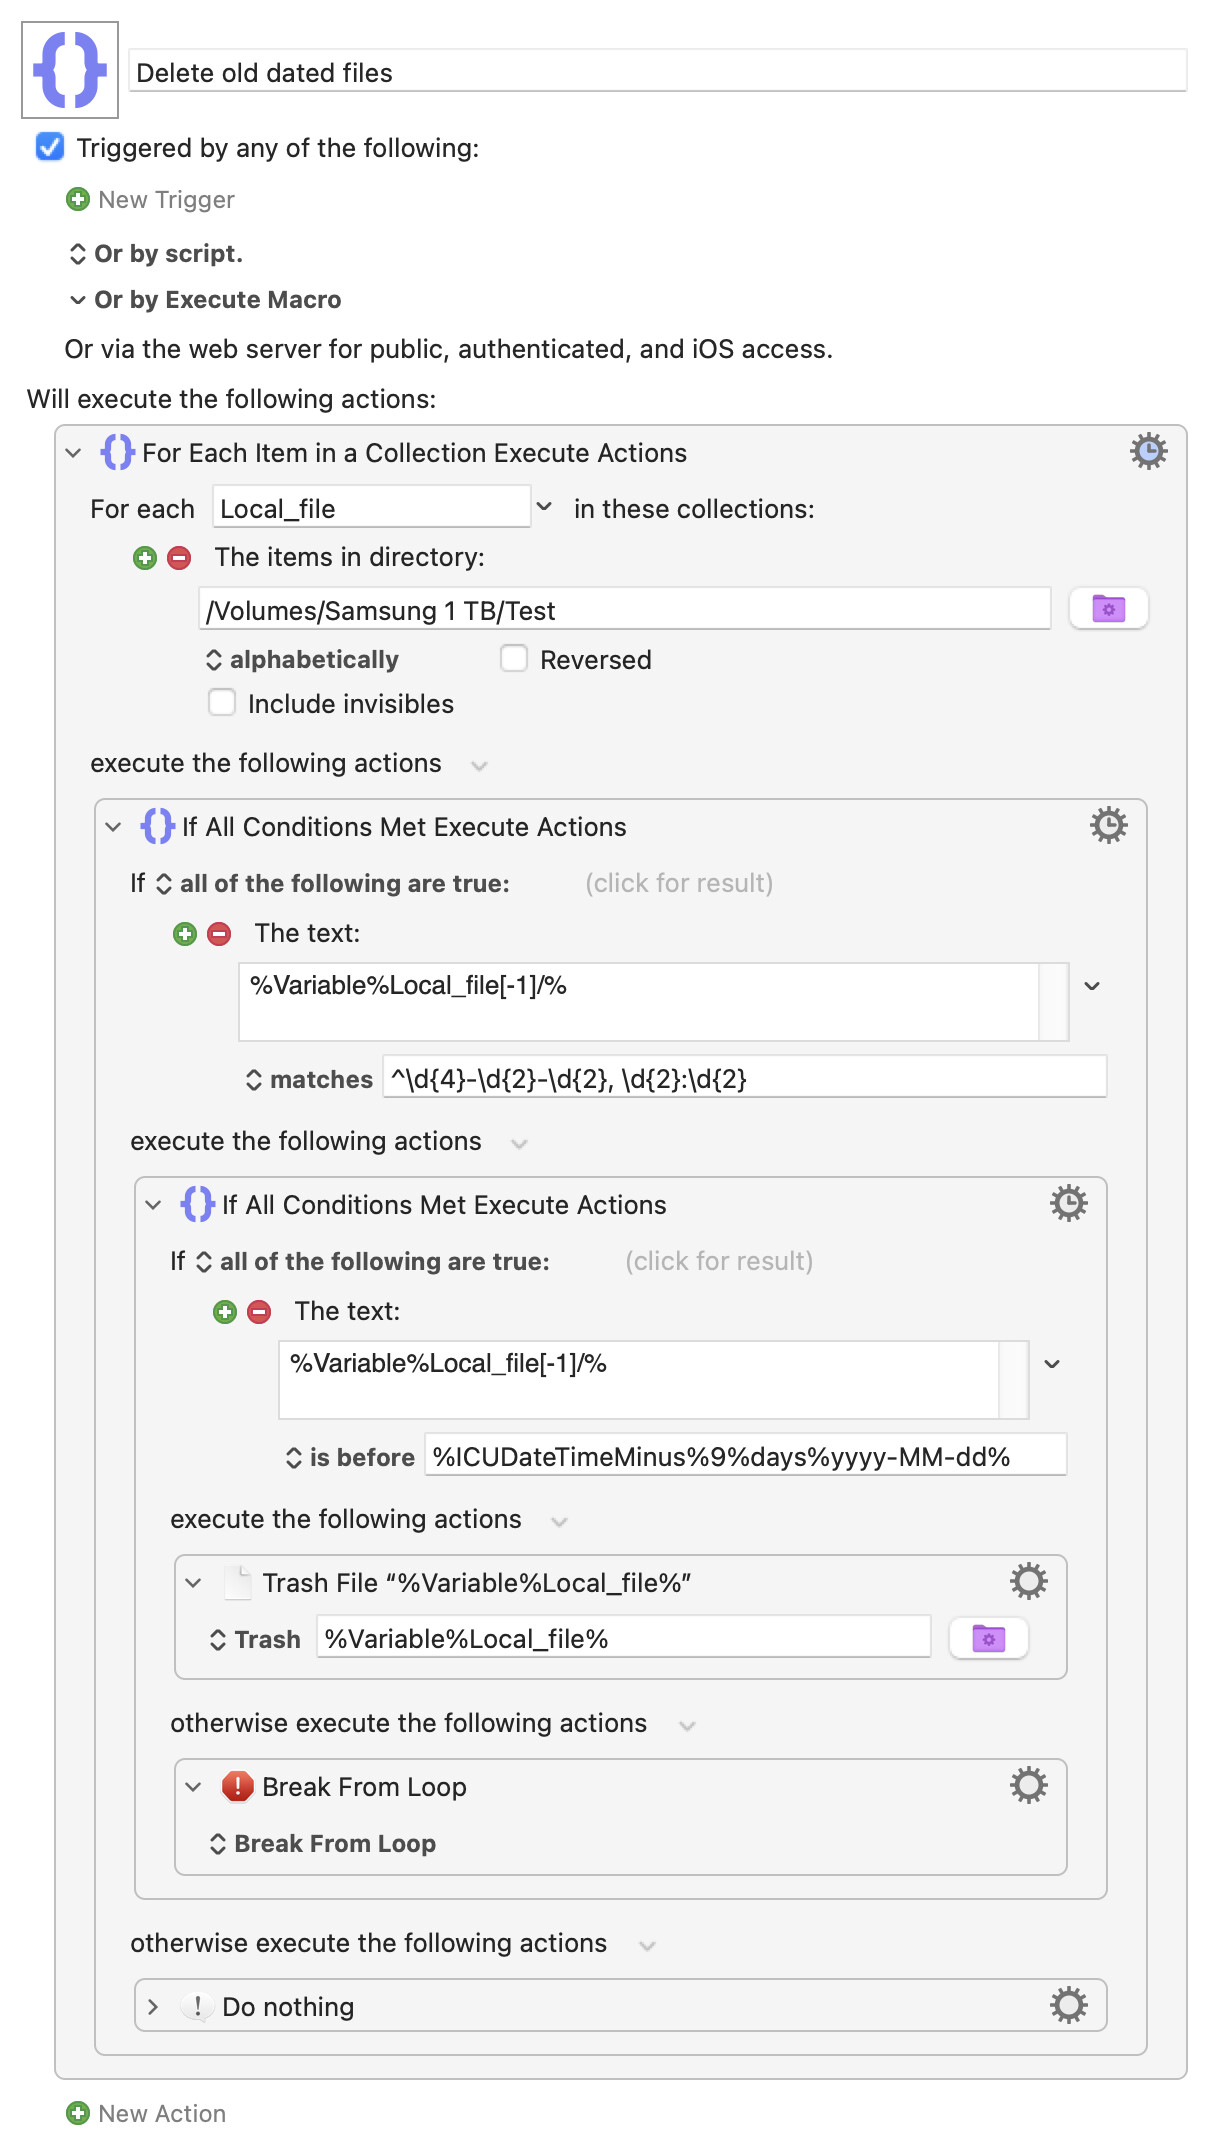Click folder chooser for Trash file path
This screenshot has height=2146, width=1208.
pyautogui.click(x=988, y=1639)
